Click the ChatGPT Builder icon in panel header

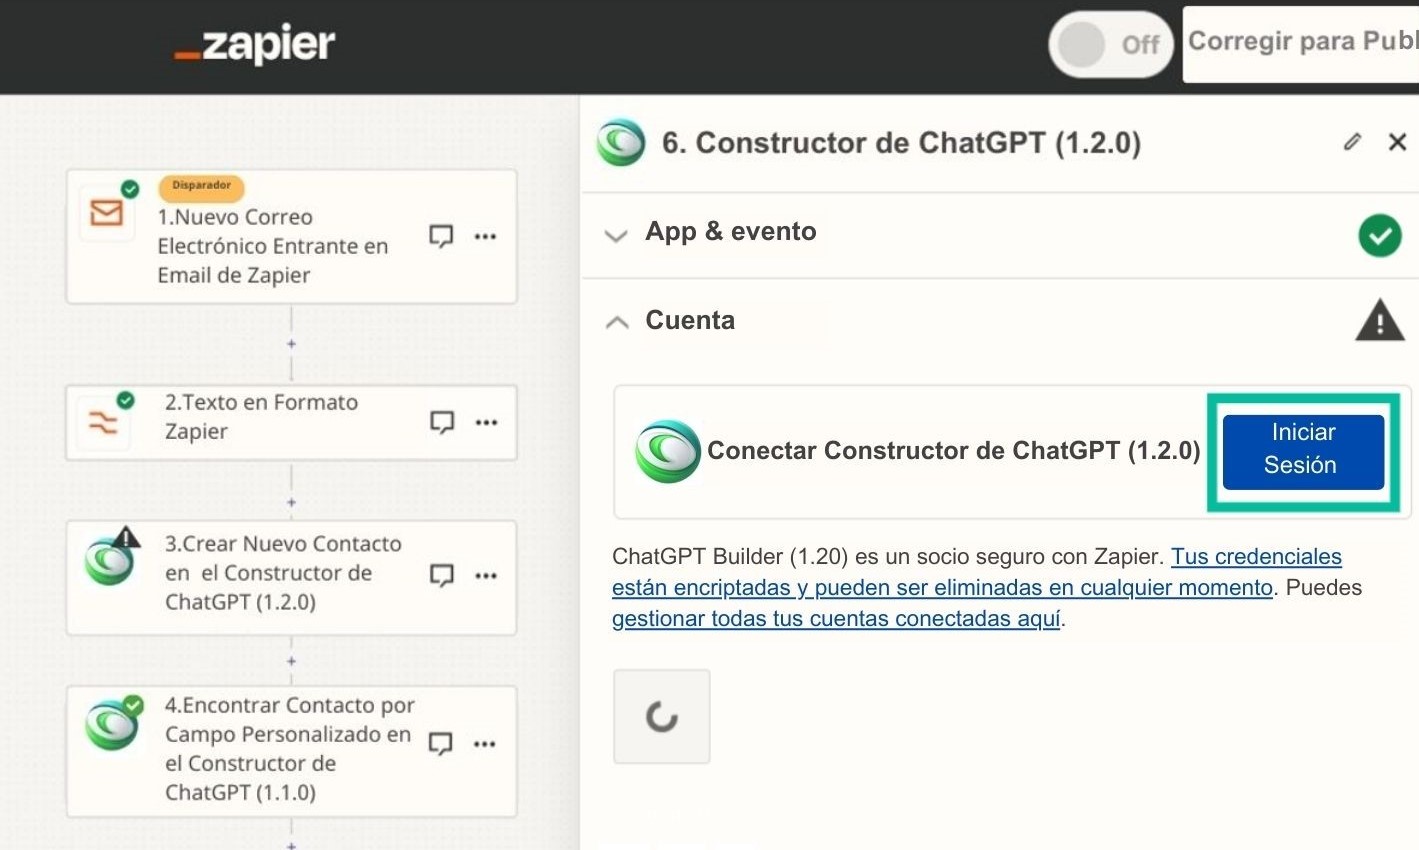[x=621, y=142]
